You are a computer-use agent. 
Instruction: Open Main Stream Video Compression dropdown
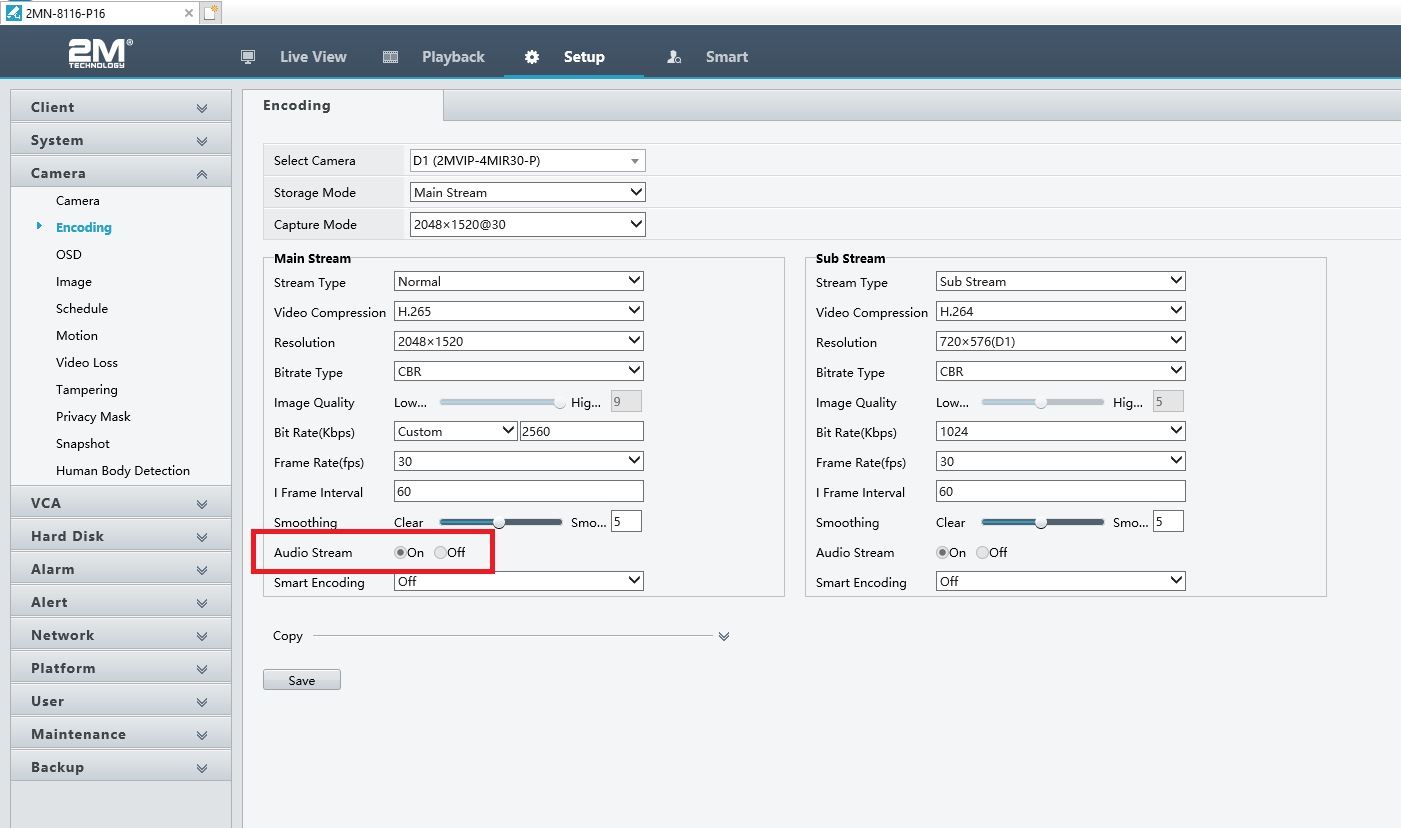coord(519,311)
